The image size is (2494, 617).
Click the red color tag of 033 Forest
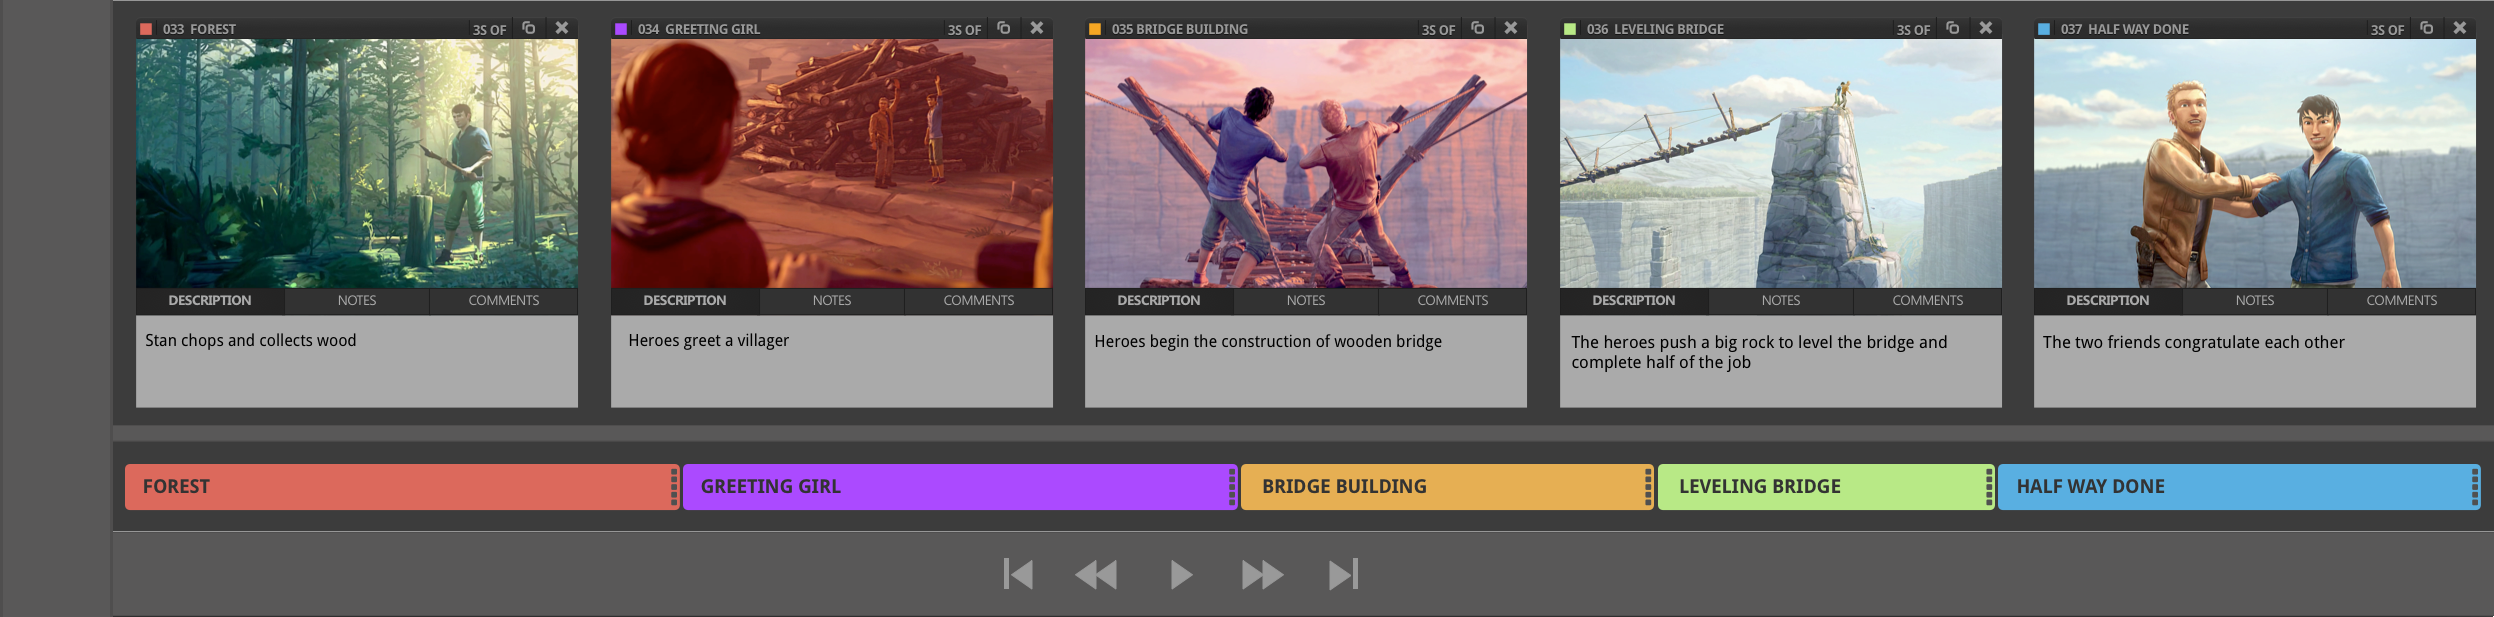pos(146,29)
